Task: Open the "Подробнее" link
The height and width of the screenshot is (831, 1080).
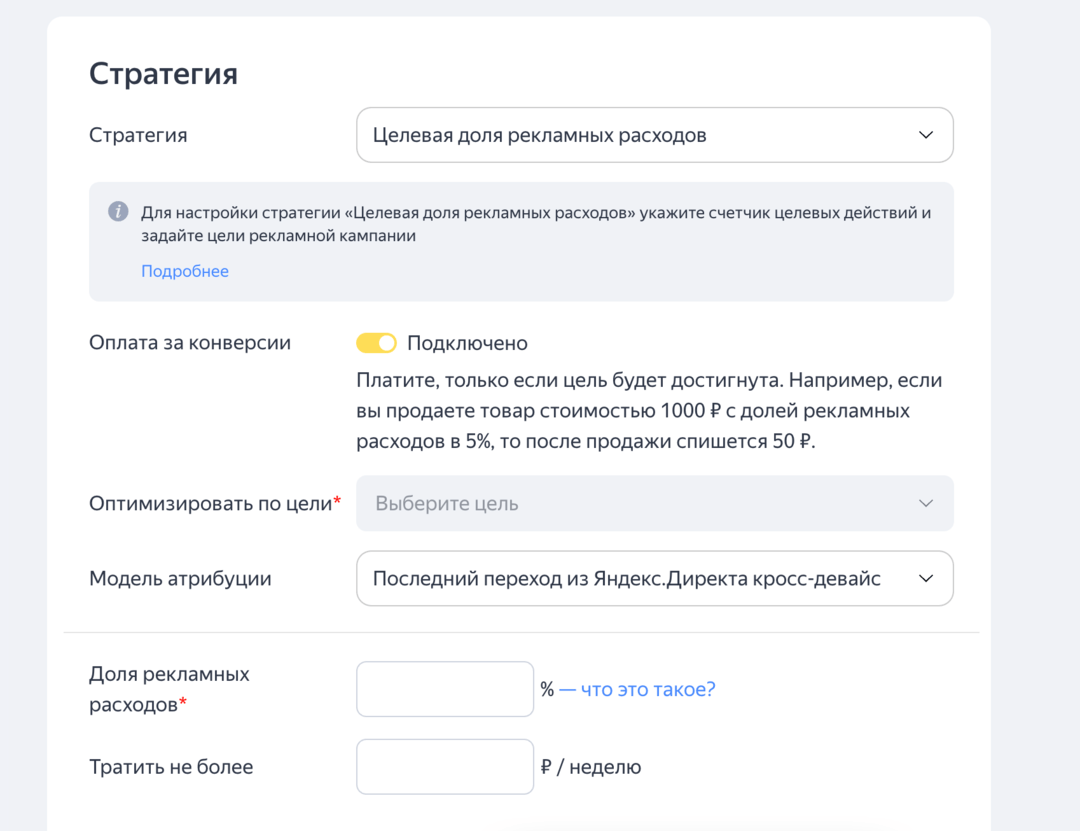Action: coord(184,271)
